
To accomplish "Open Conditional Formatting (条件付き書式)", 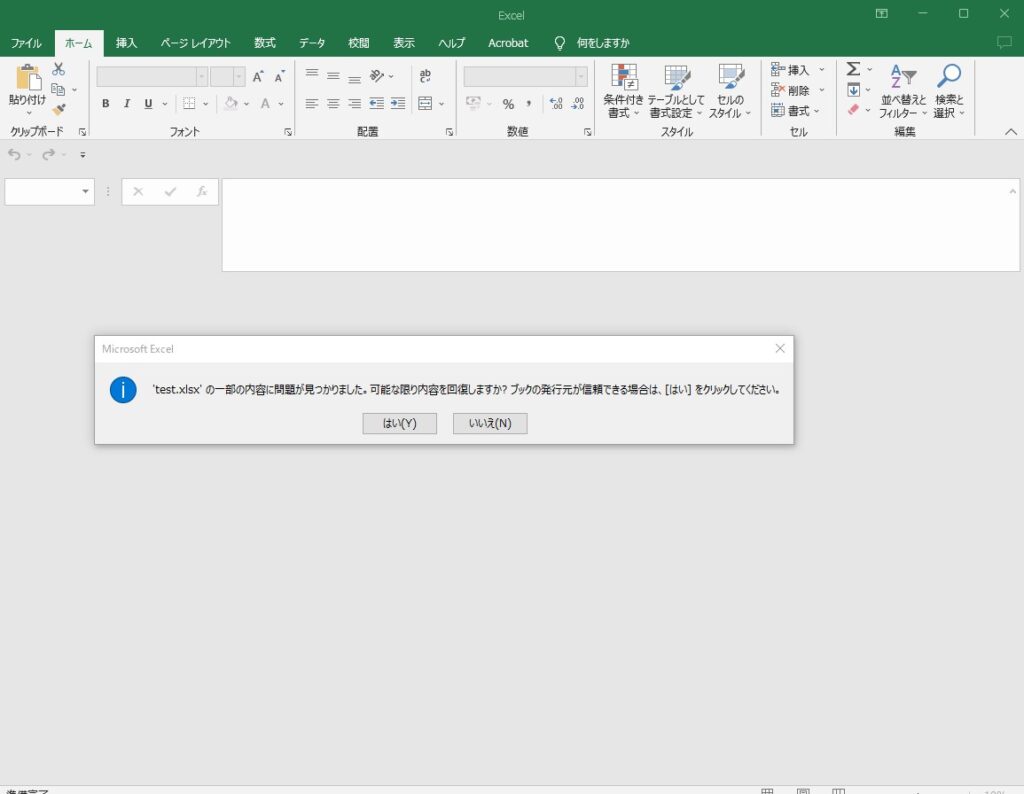I will pos(623,90).
